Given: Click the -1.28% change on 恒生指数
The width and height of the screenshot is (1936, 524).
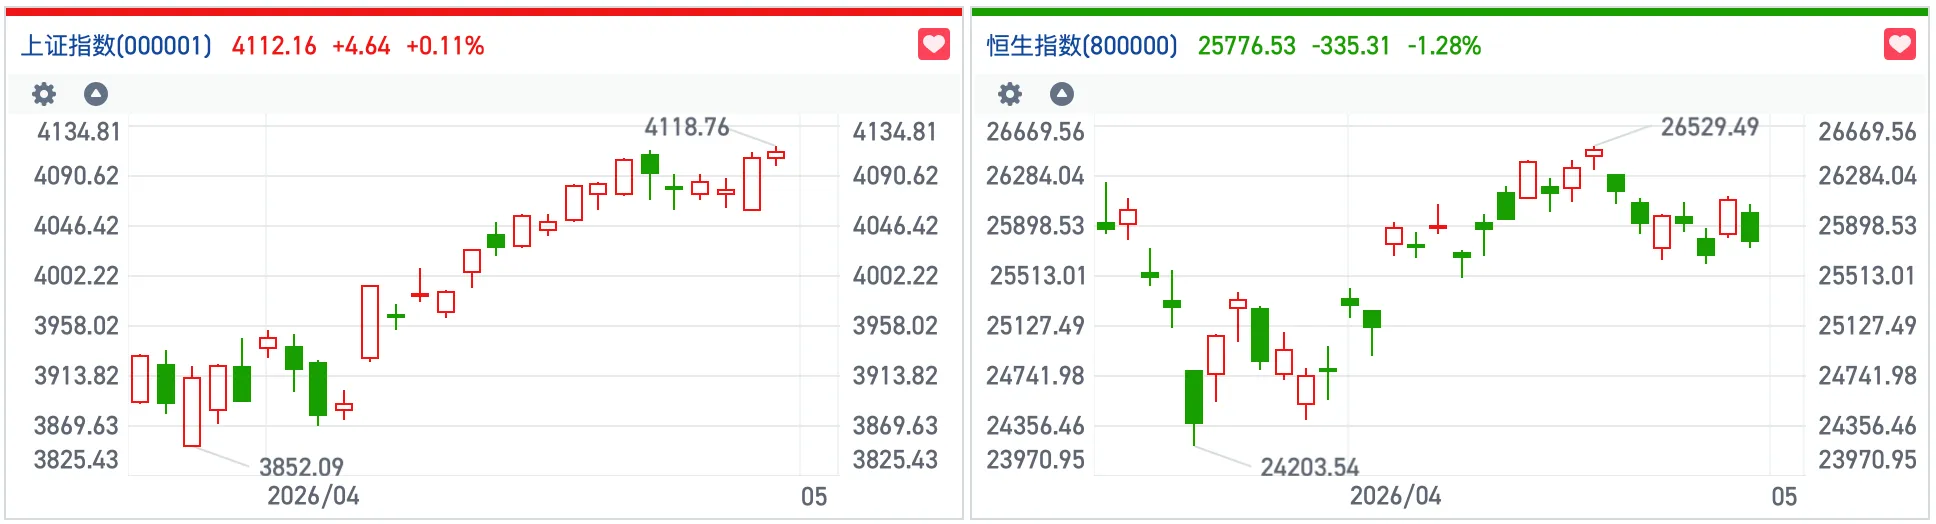Looking at the screenshot, I should 1444,46.
